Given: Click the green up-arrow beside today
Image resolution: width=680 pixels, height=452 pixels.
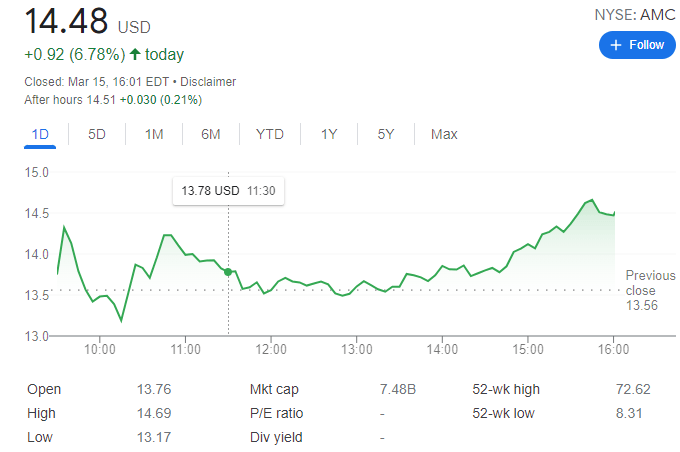Looking at the screenshot, I should [135, 54].
